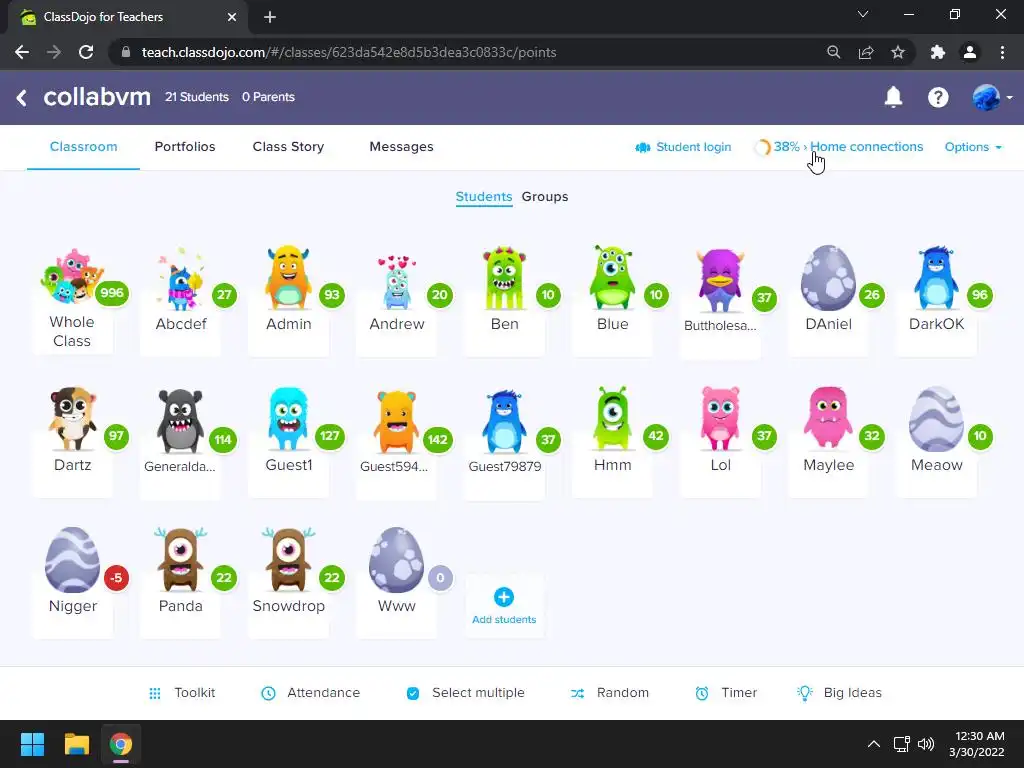Show hidden system tray icons
1024x768 pixels.
click(873, 744)
